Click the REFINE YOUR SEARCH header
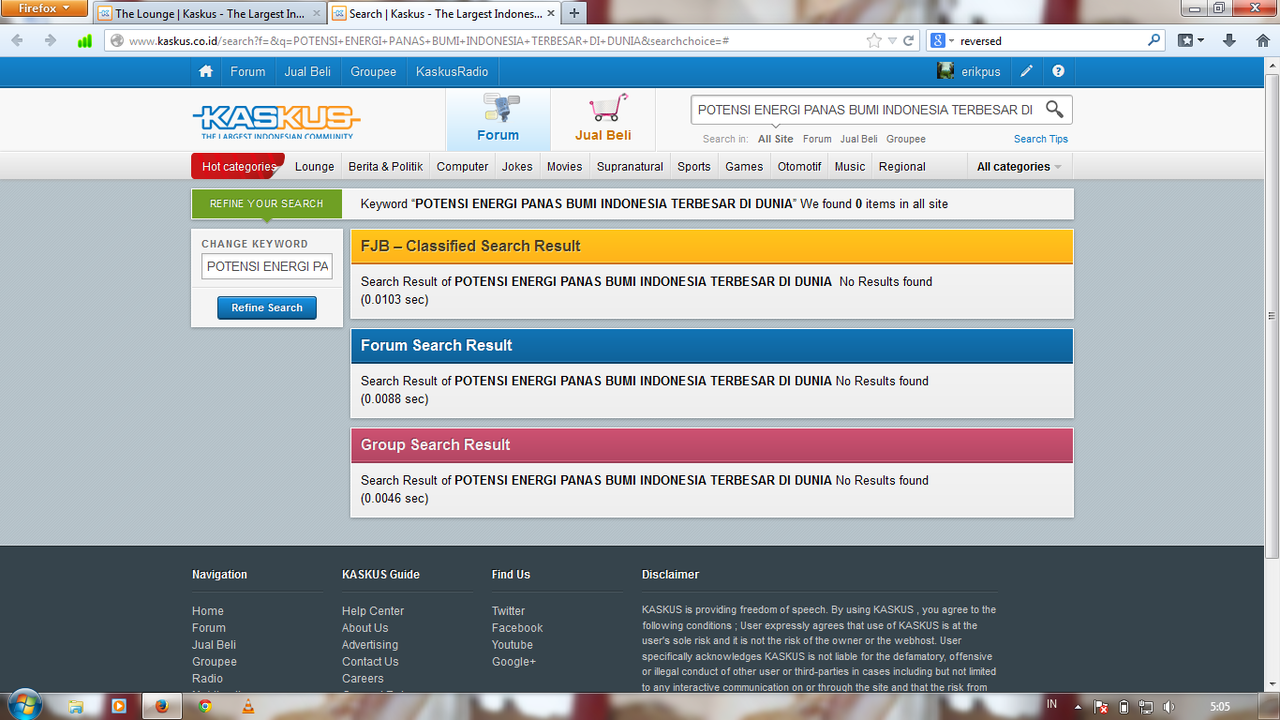 tap(267, 204)
